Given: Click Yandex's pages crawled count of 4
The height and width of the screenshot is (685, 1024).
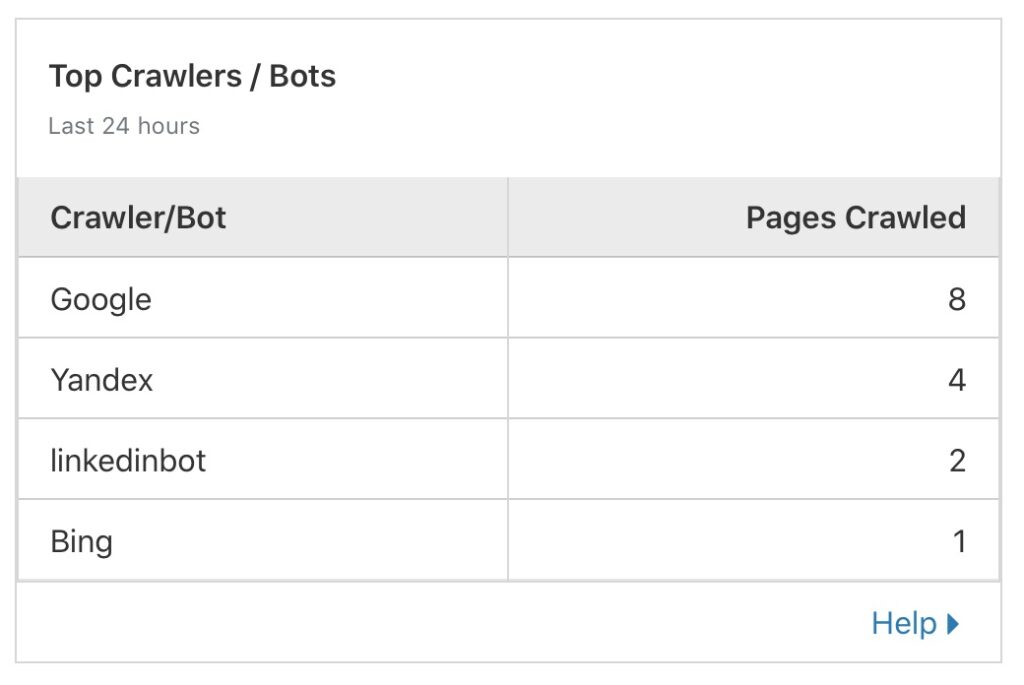Looking at the screenshot, I should 957,380.
